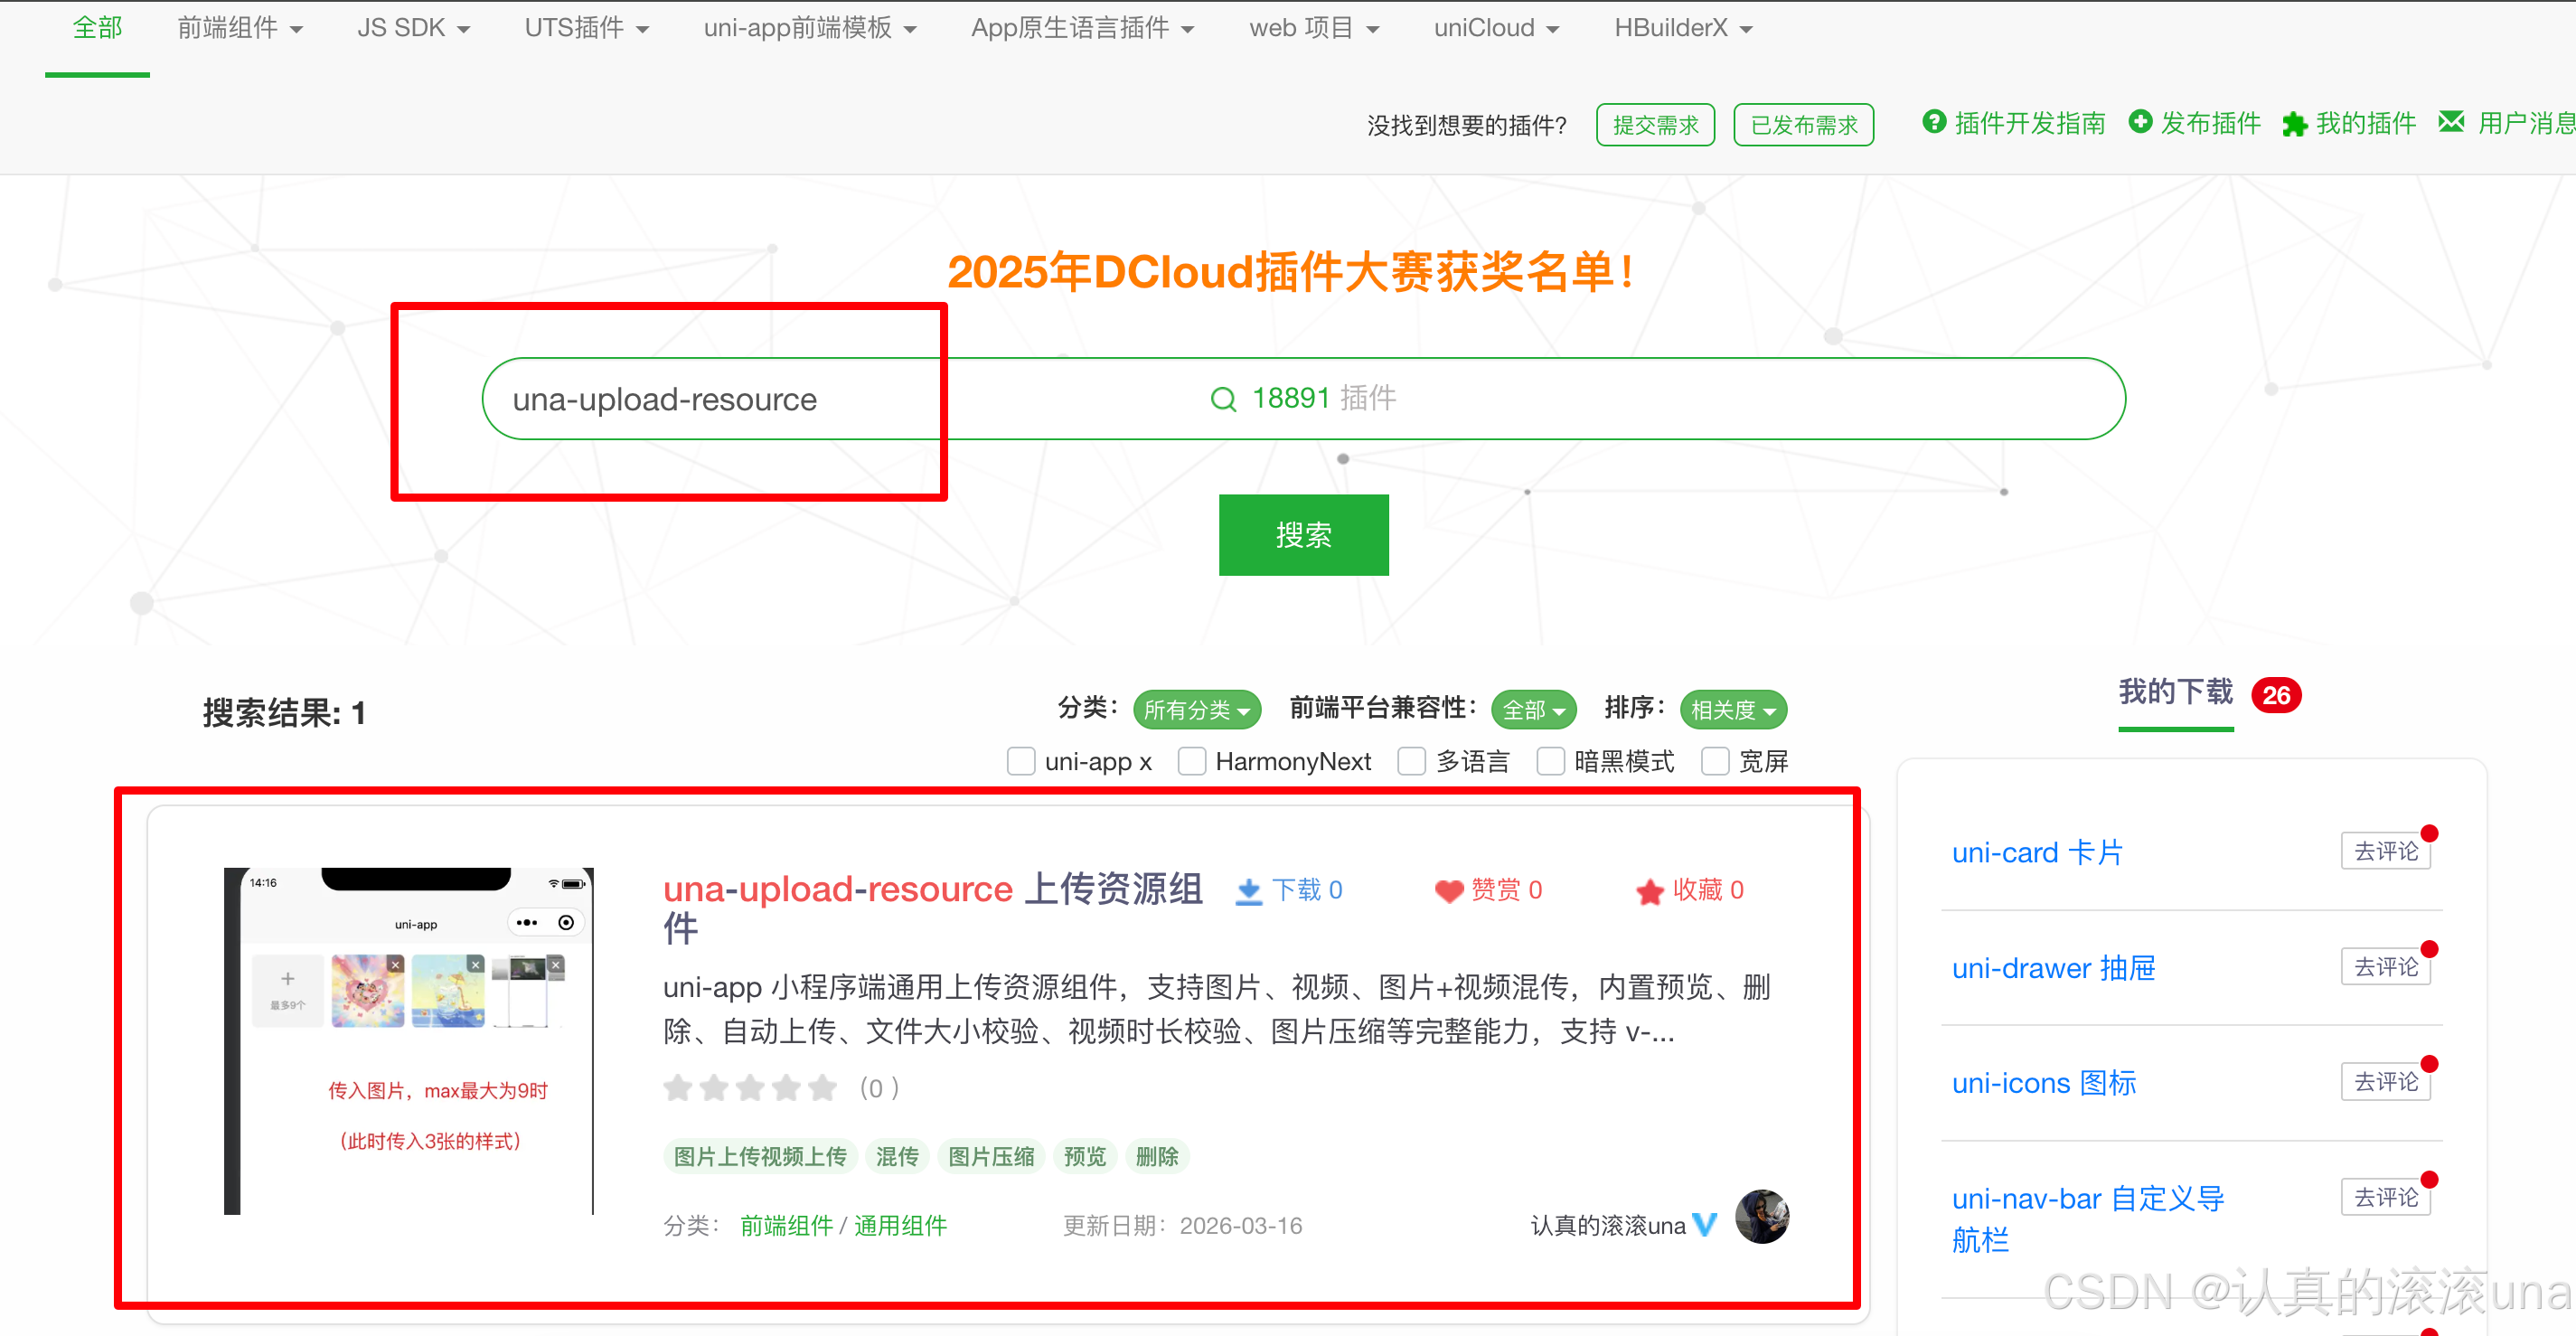Click the 发布插件 plus icon
2576x1336 pixels.
coord(2140,122)
